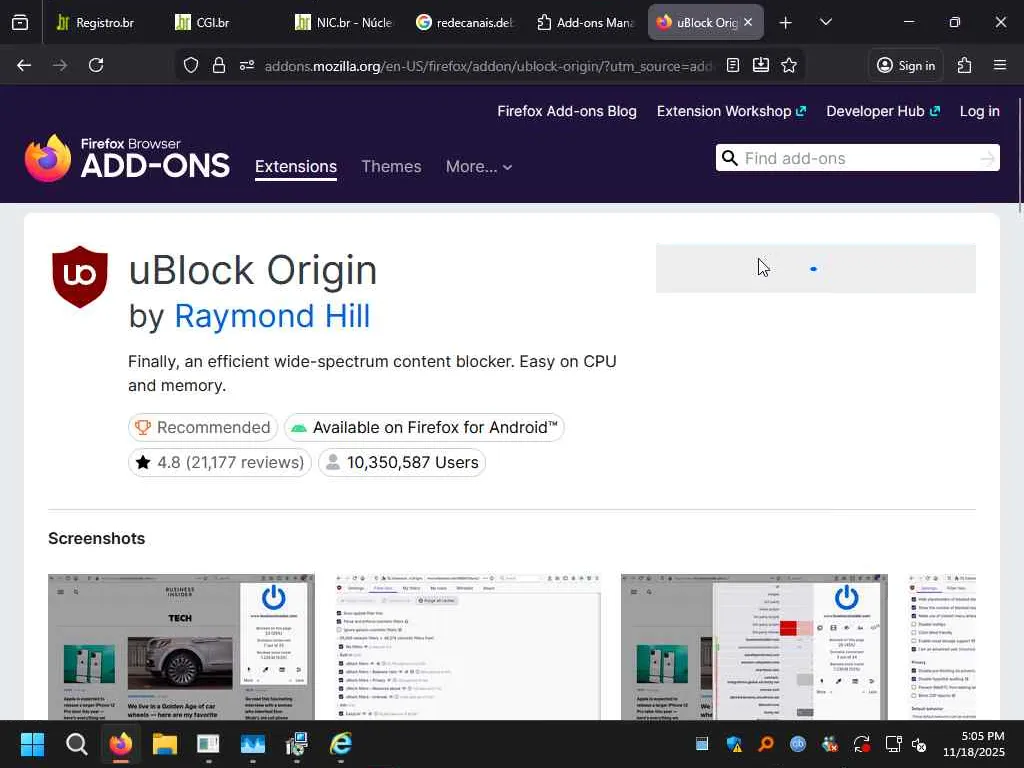The image size is (1024, 768).
Task: Open the tracking protection shield icon
Action: coord(191,65)
